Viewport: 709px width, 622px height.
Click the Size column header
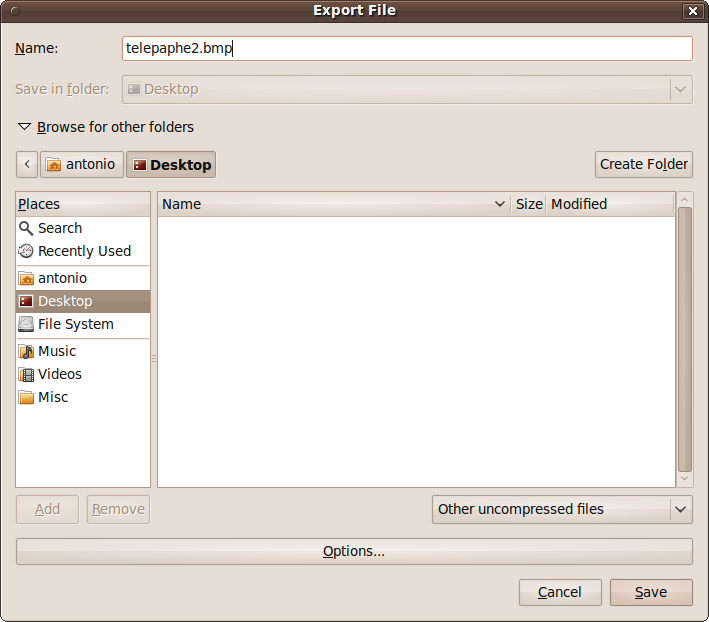point(529,204)
